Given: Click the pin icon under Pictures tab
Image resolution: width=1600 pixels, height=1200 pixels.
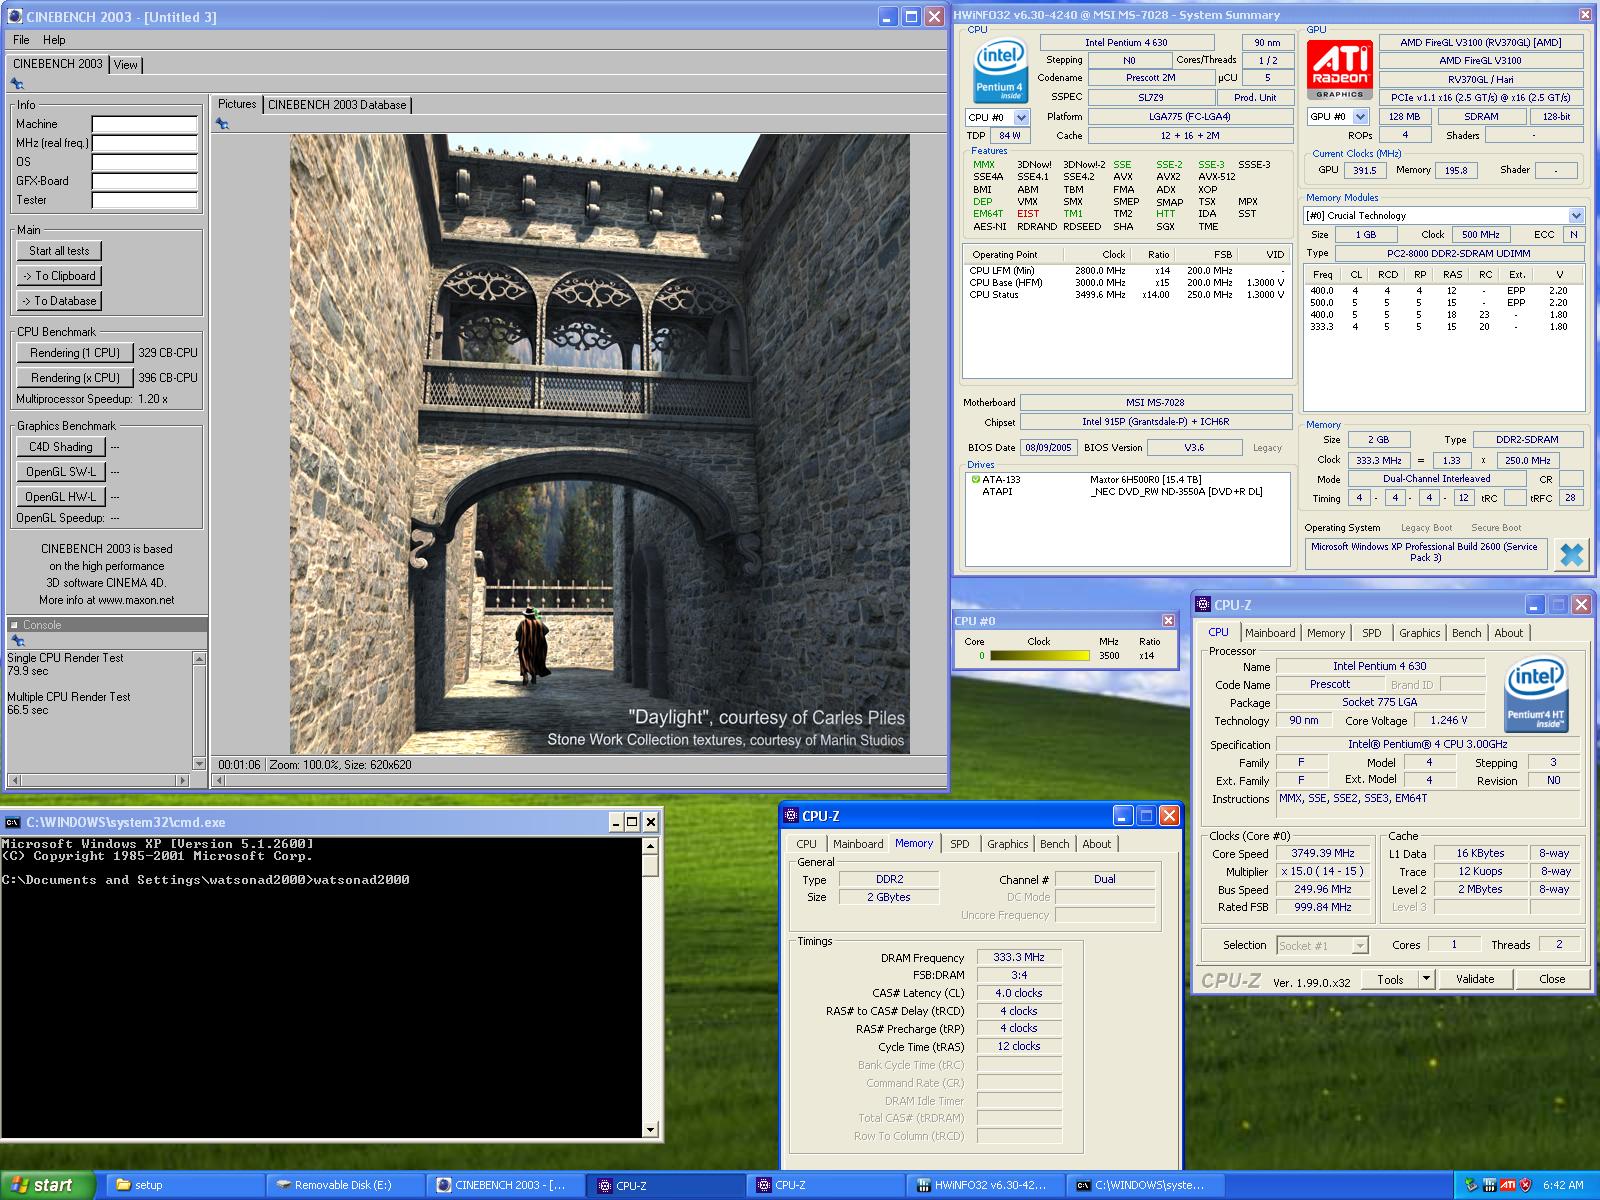Looking at the screenshot, I should pyautogui.click(x=222, y=124).
